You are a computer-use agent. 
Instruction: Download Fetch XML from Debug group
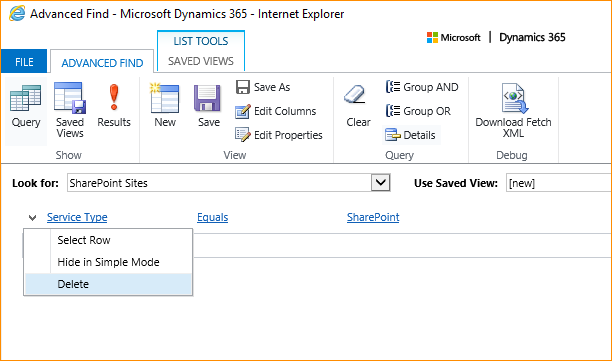513,111
